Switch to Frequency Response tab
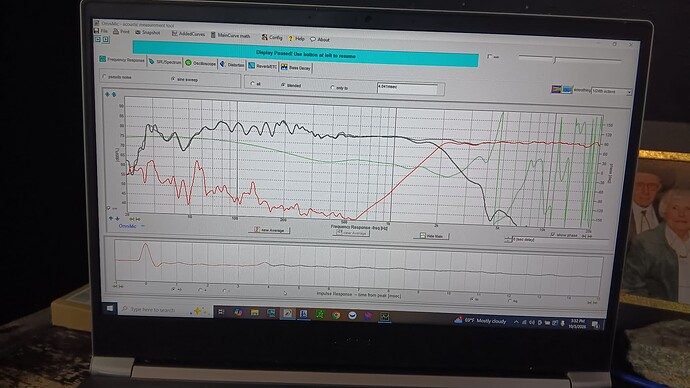 (x=122, y=59)
